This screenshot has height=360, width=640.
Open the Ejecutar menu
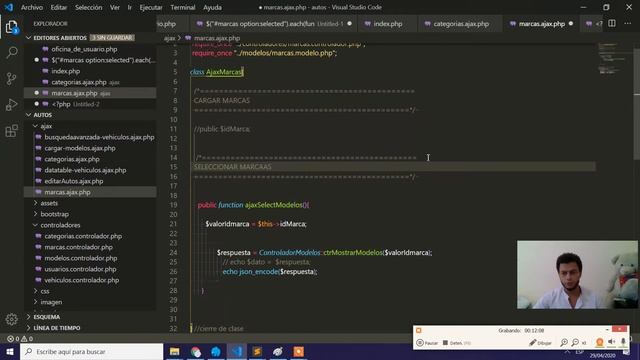pyautogui.click(x=151, y=7)
